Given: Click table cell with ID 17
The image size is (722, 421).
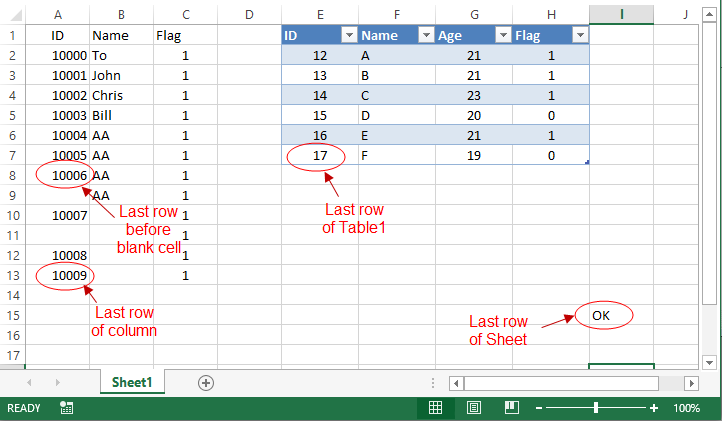Looking at the screenshot, I should 320,155.
